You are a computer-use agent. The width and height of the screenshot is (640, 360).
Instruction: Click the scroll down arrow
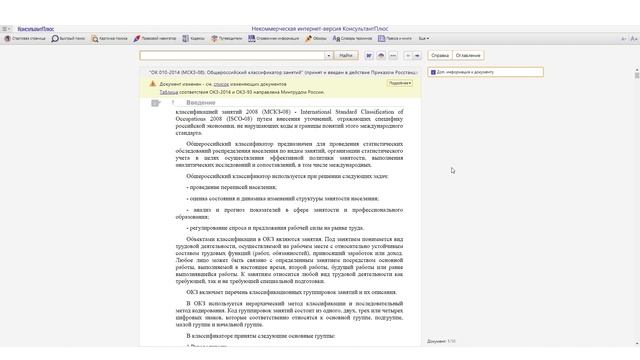coord(637,344)
